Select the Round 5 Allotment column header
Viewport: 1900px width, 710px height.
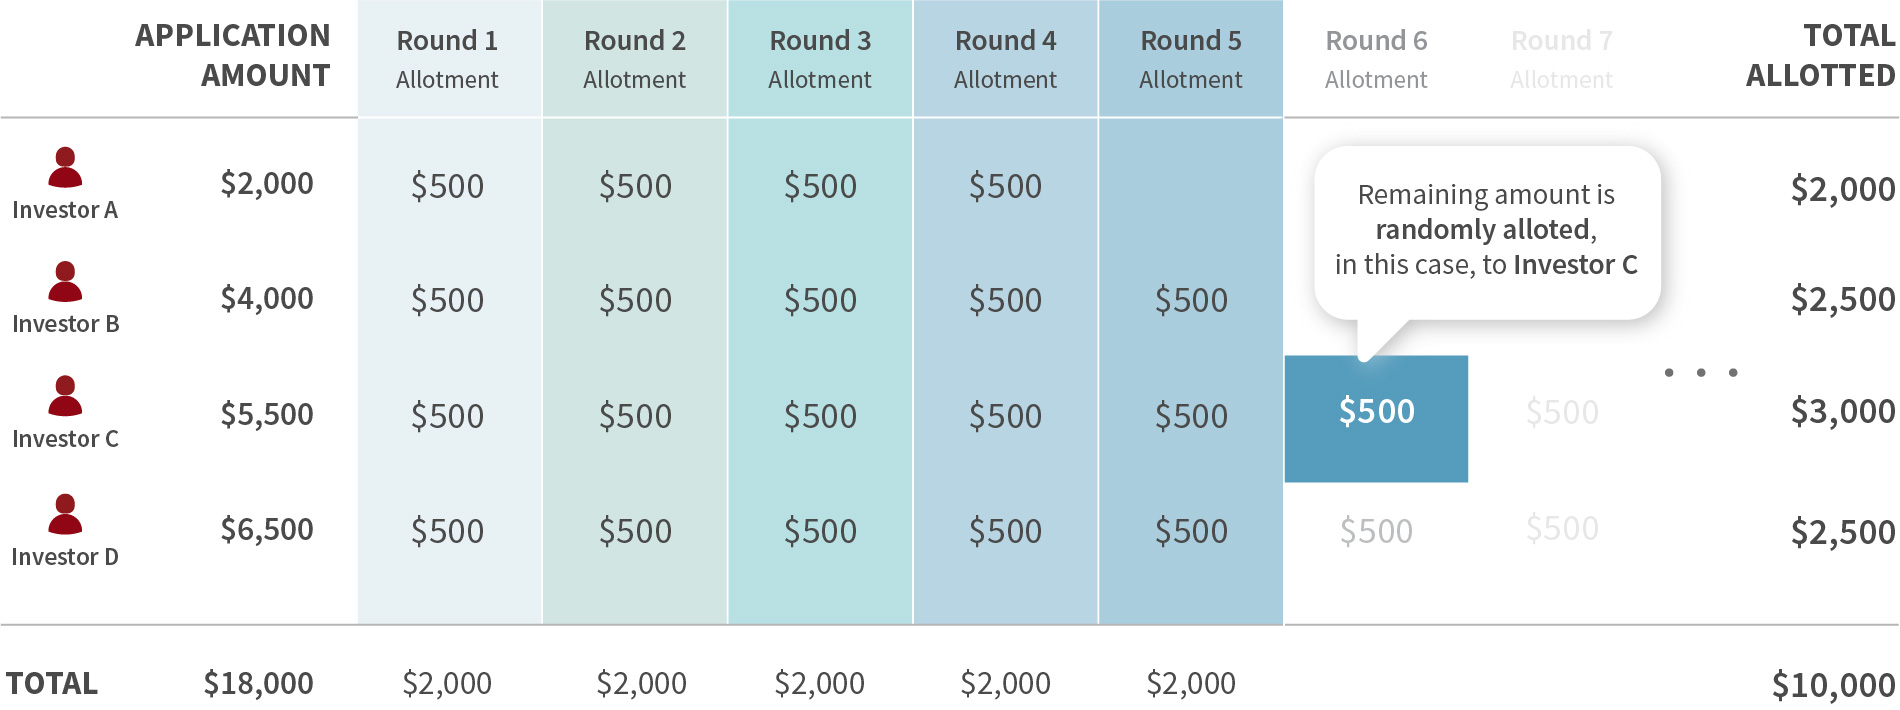(x=1190, y=59)
